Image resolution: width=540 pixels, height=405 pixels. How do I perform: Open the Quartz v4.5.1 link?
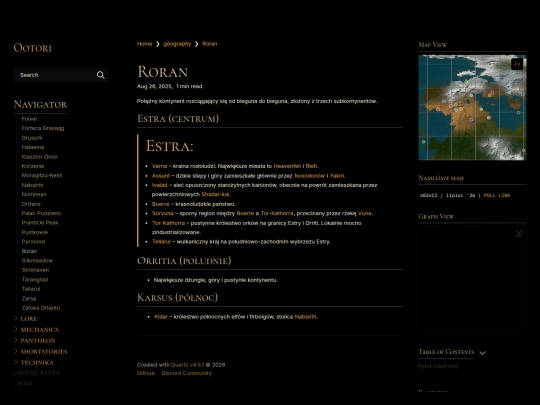click(x=188, y=365)
